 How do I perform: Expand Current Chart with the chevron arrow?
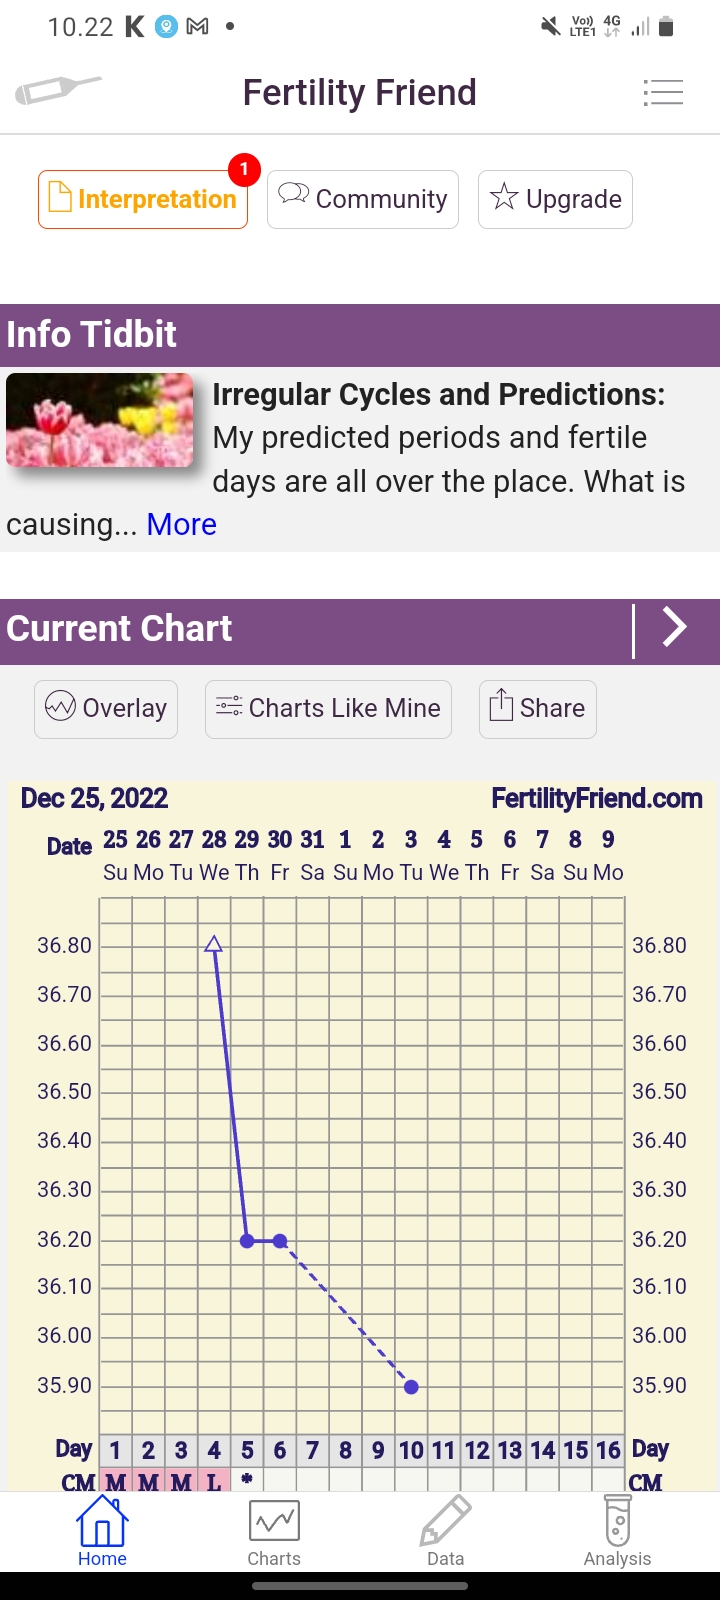pyautogui.click(x=675, y=628)
